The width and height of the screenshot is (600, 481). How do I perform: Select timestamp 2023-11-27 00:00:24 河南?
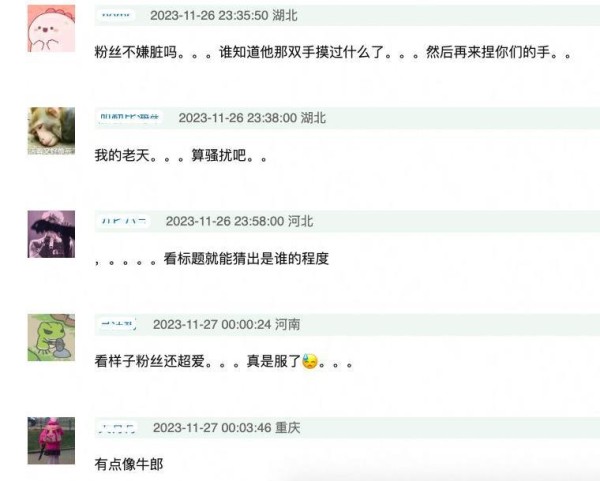[227, 324]
